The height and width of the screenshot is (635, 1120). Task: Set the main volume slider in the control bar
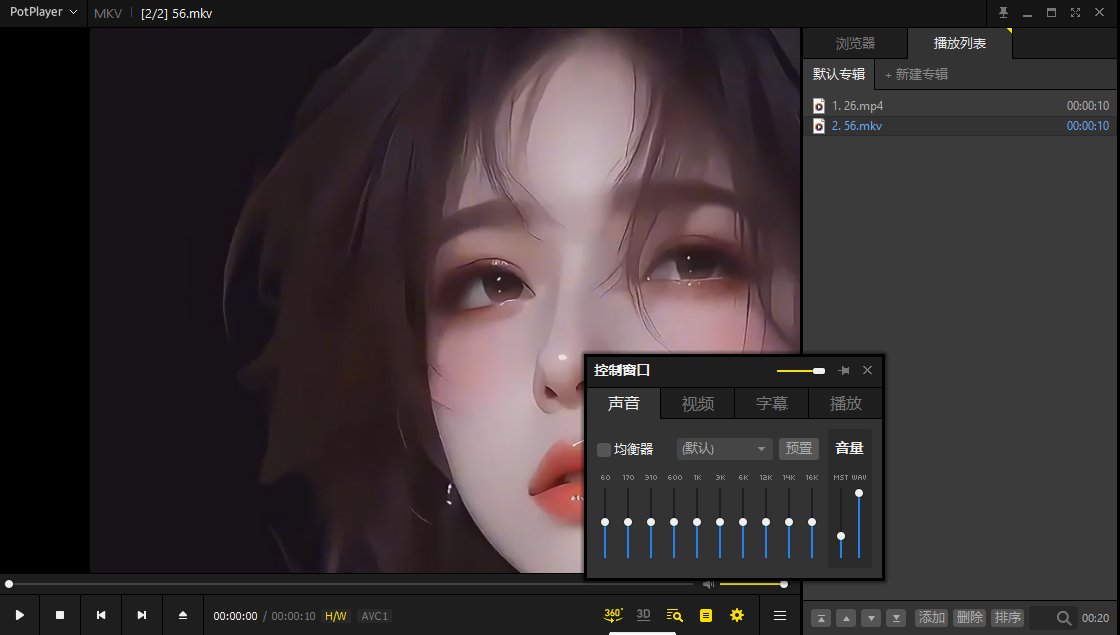point(754,584)
